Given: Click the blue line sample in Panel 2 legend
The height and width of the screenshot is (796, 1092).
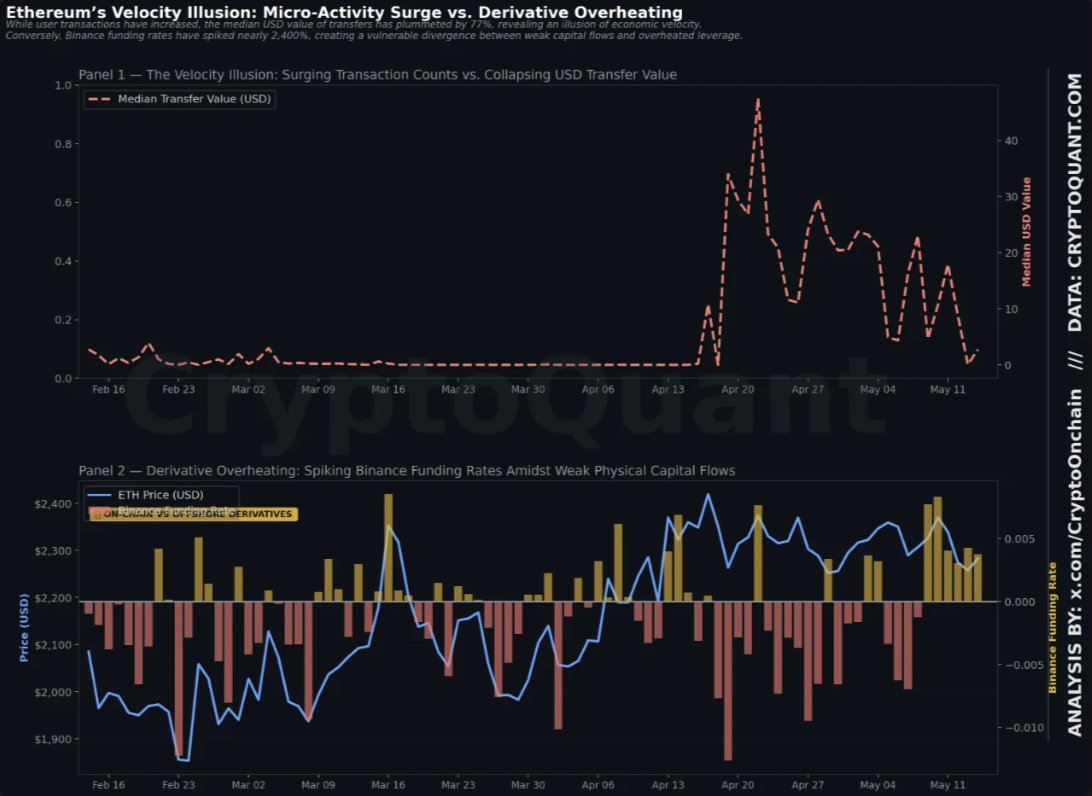Looking at the screenshot, I should (x=99, y=495).
